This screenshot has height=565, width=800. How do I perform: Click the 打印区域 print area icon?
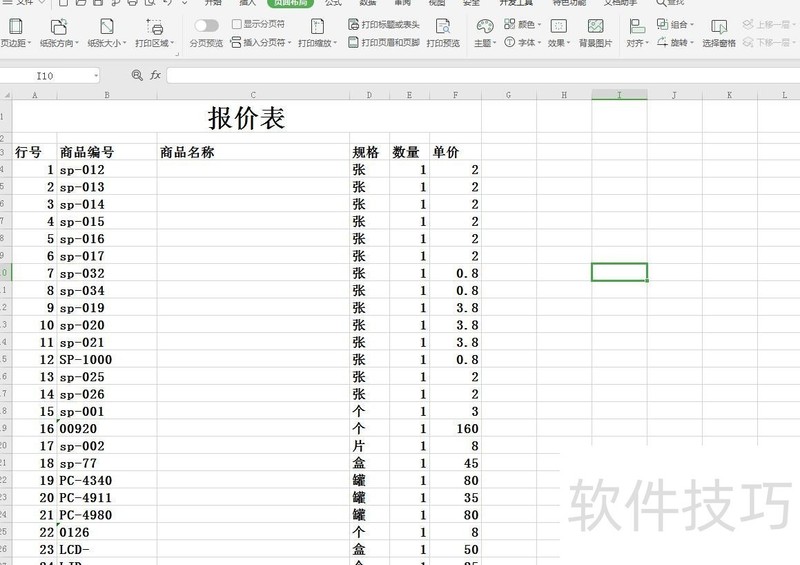tap(155, 26)
